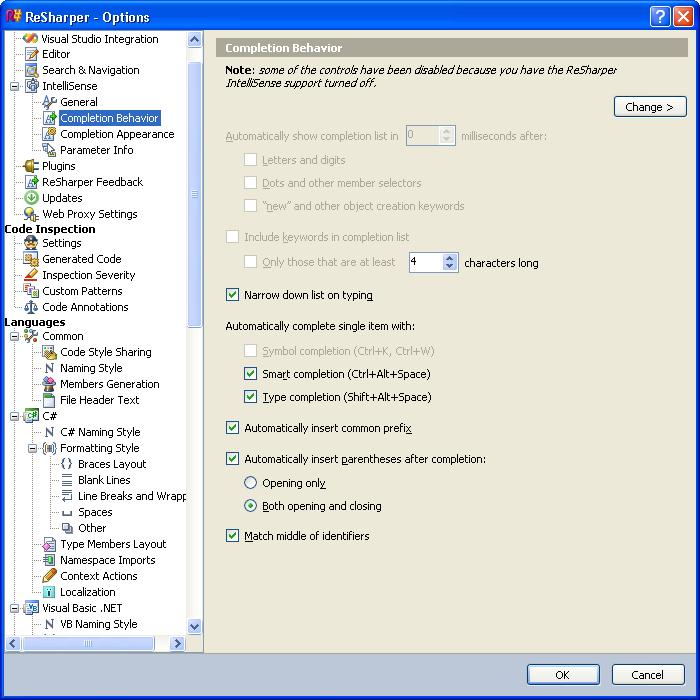Screen dimensions: 700x700
Task: Click the Completion Appearance icon
Action: tap(49, 134)
